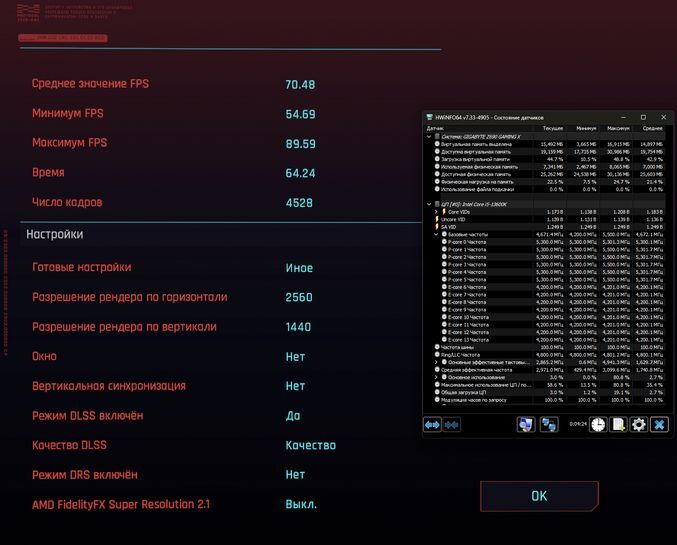Click the collapse columns arrows icon in HWiNFO
This screenshot has width=677, height=545.
(451, 424)
